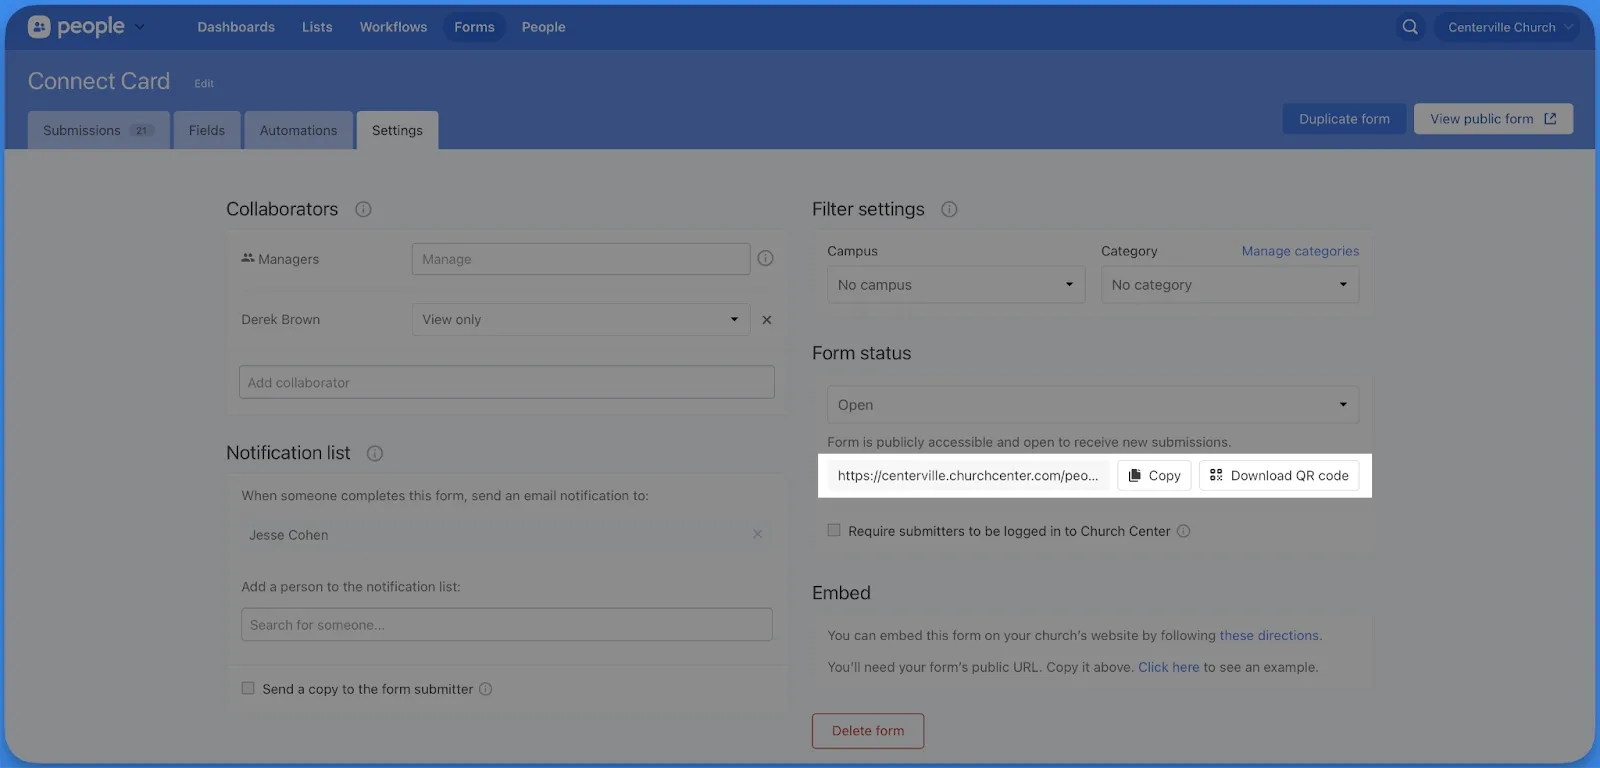Screen dimensions: 1600x768
Task: Copy the public form URL
Action: (x=1154, y=476)
